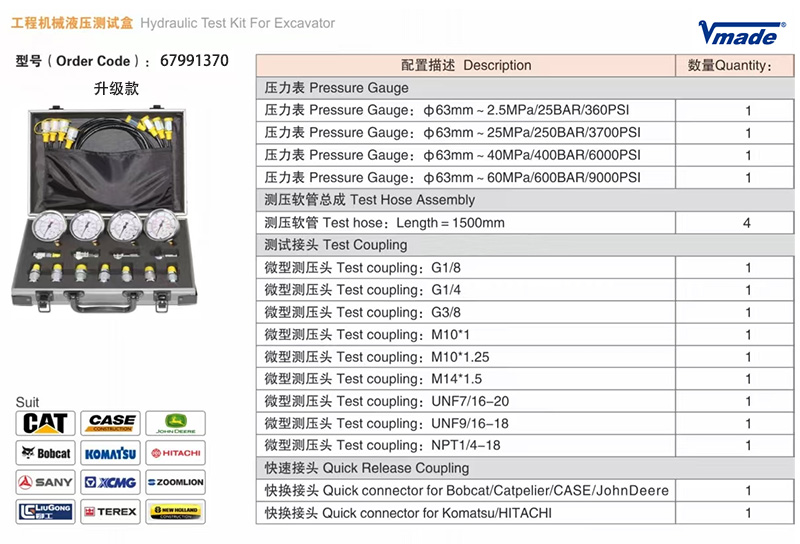This screenshot has height=544, width=800.
Task: Select the Test coupling NPT1/4-18 row
Action: 466,446
